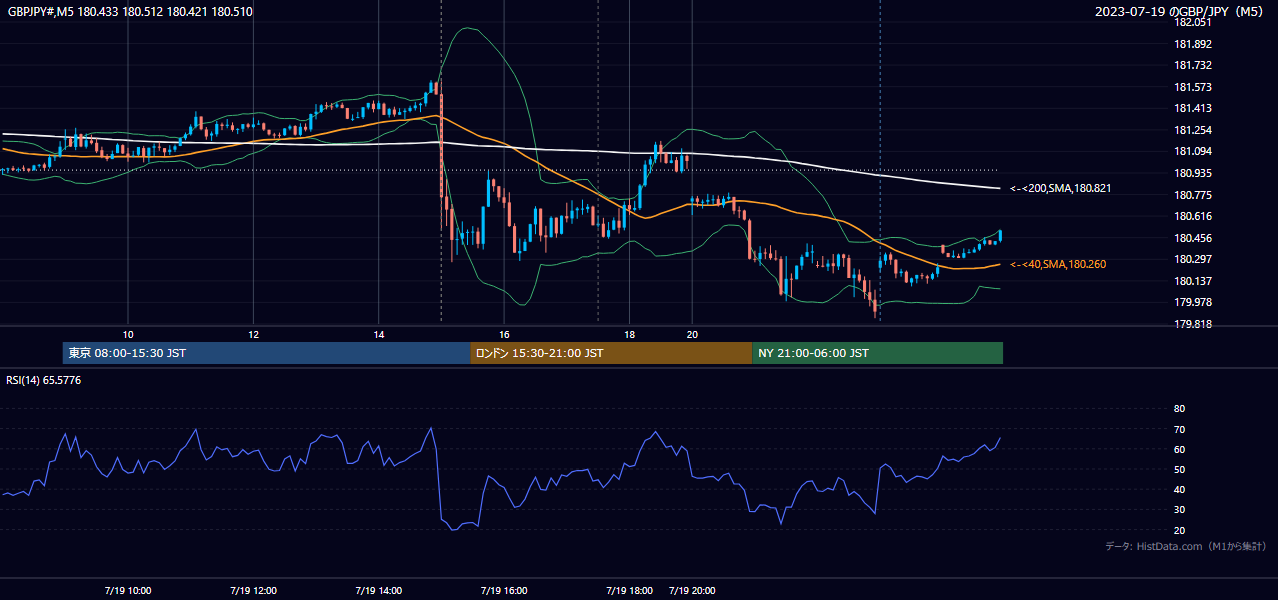This screenshot has width=1278, height=600.
Task: Click the RSI 20 level label
Action: [x=1179, y=530]
